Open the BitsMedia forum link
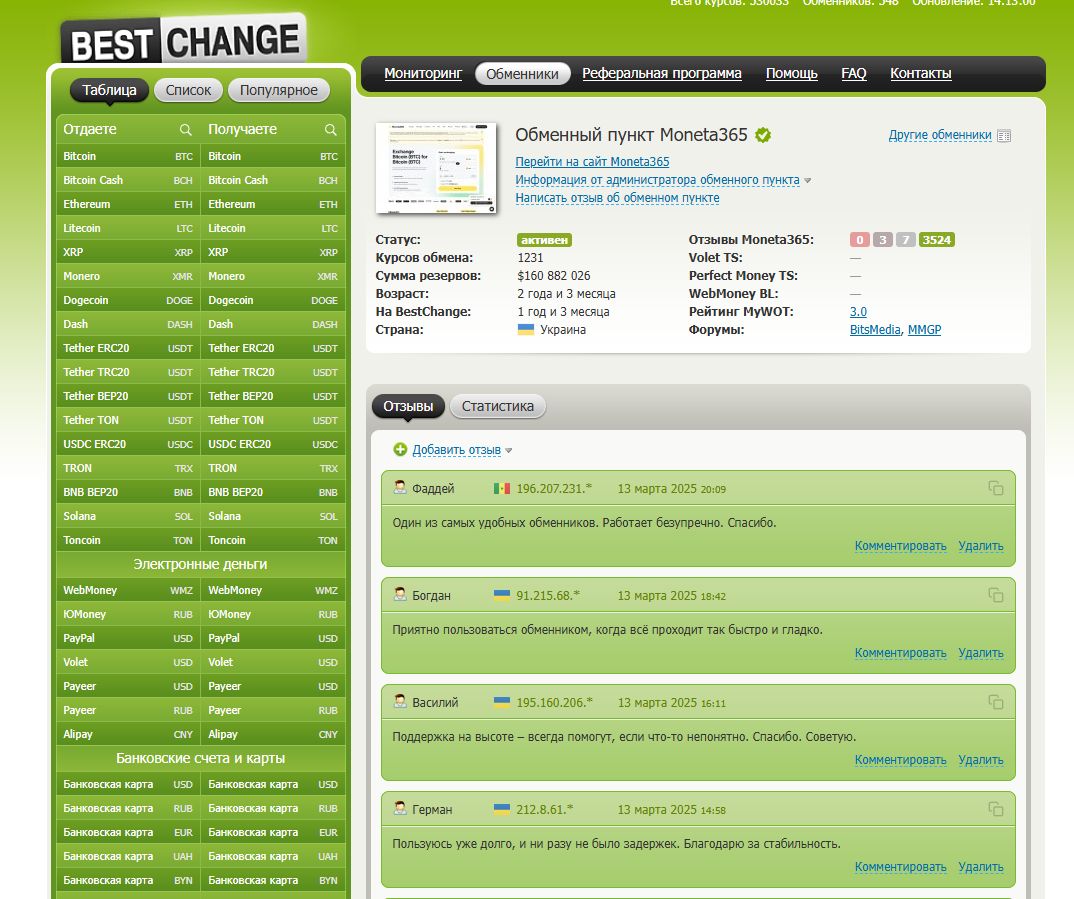 point(875,329)
